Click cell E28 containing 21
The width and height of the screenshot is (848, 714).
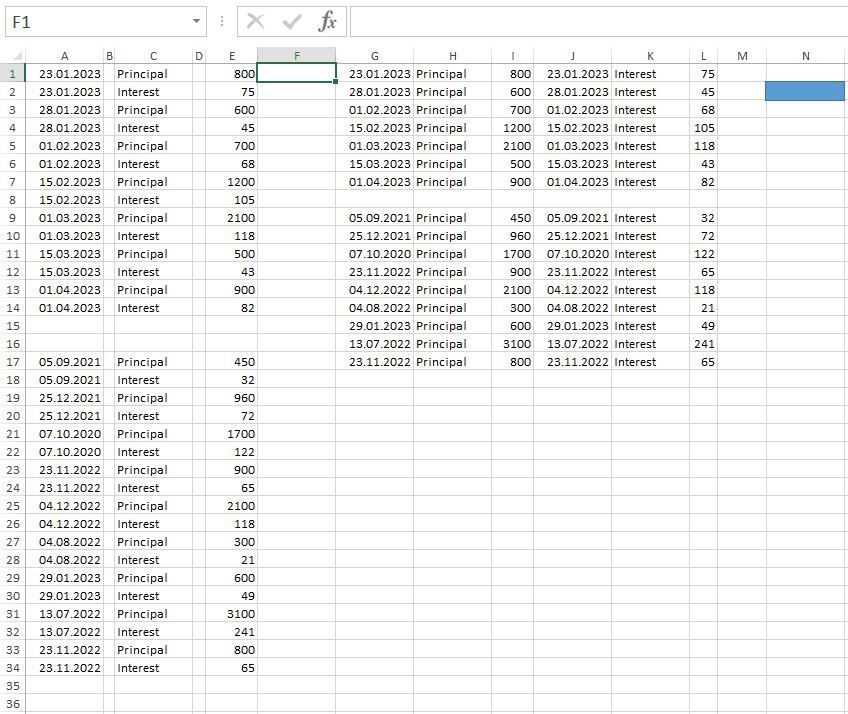(x=231, y=559)
